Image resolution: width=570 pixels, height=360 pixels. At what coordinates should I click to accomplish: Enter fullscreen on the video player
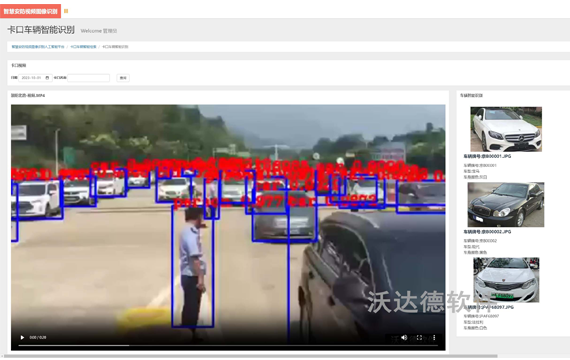point(419,337)
